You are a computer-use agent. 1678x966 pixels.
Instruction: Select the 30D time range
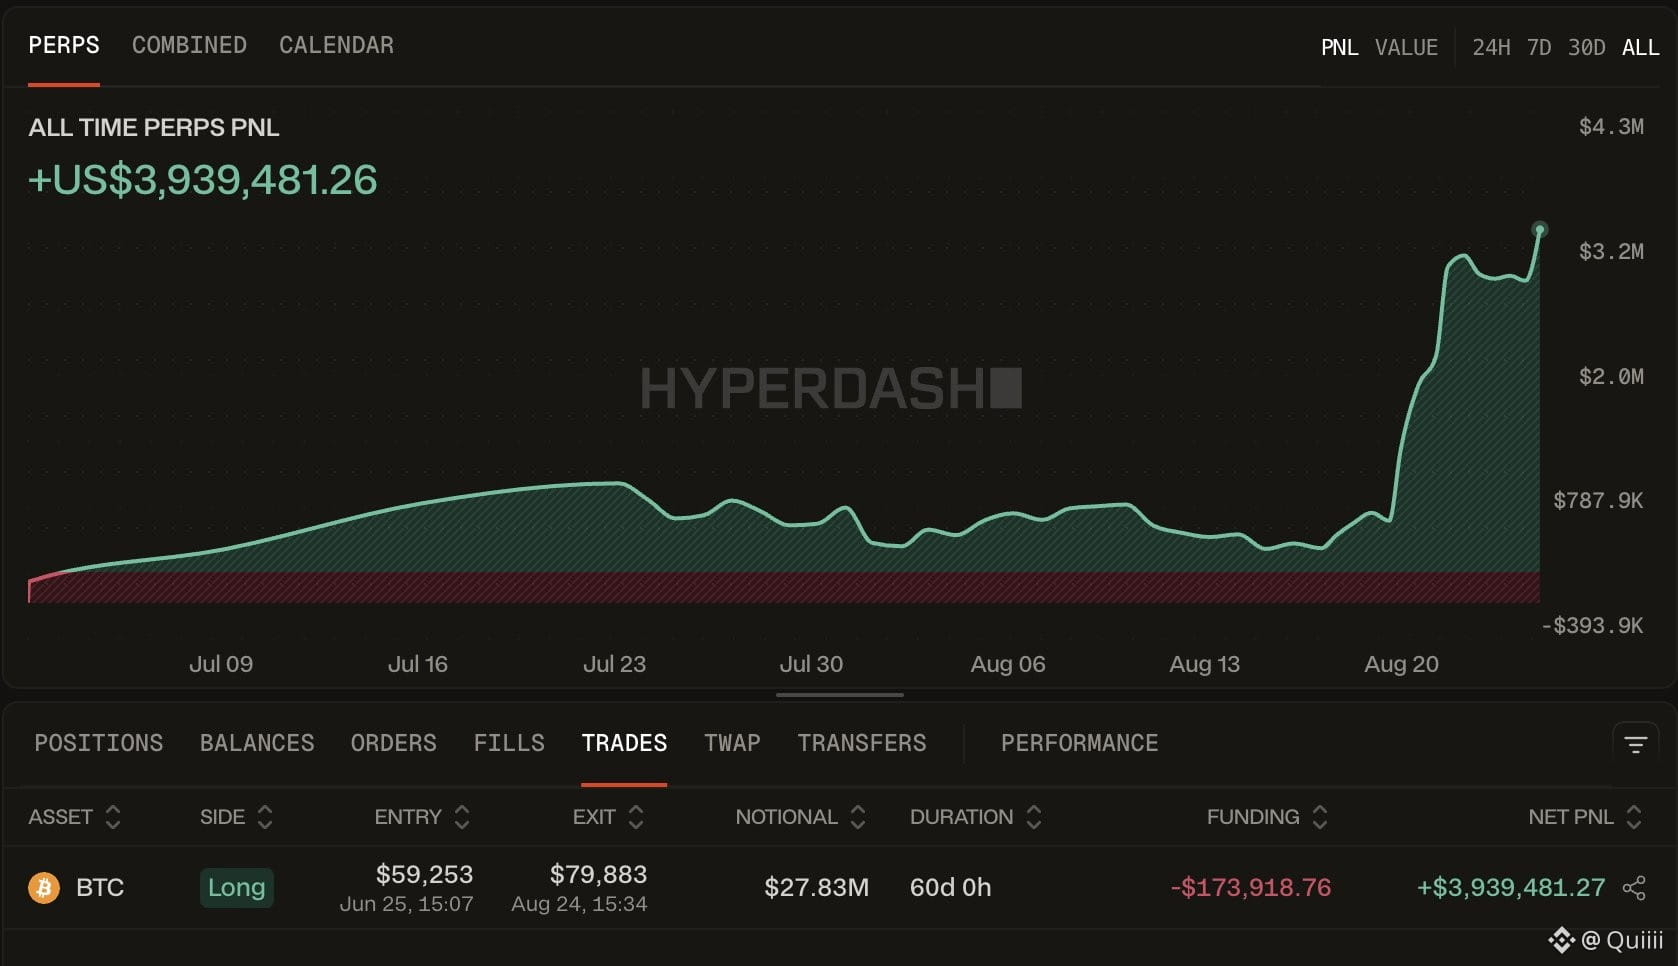(1586, 47)
